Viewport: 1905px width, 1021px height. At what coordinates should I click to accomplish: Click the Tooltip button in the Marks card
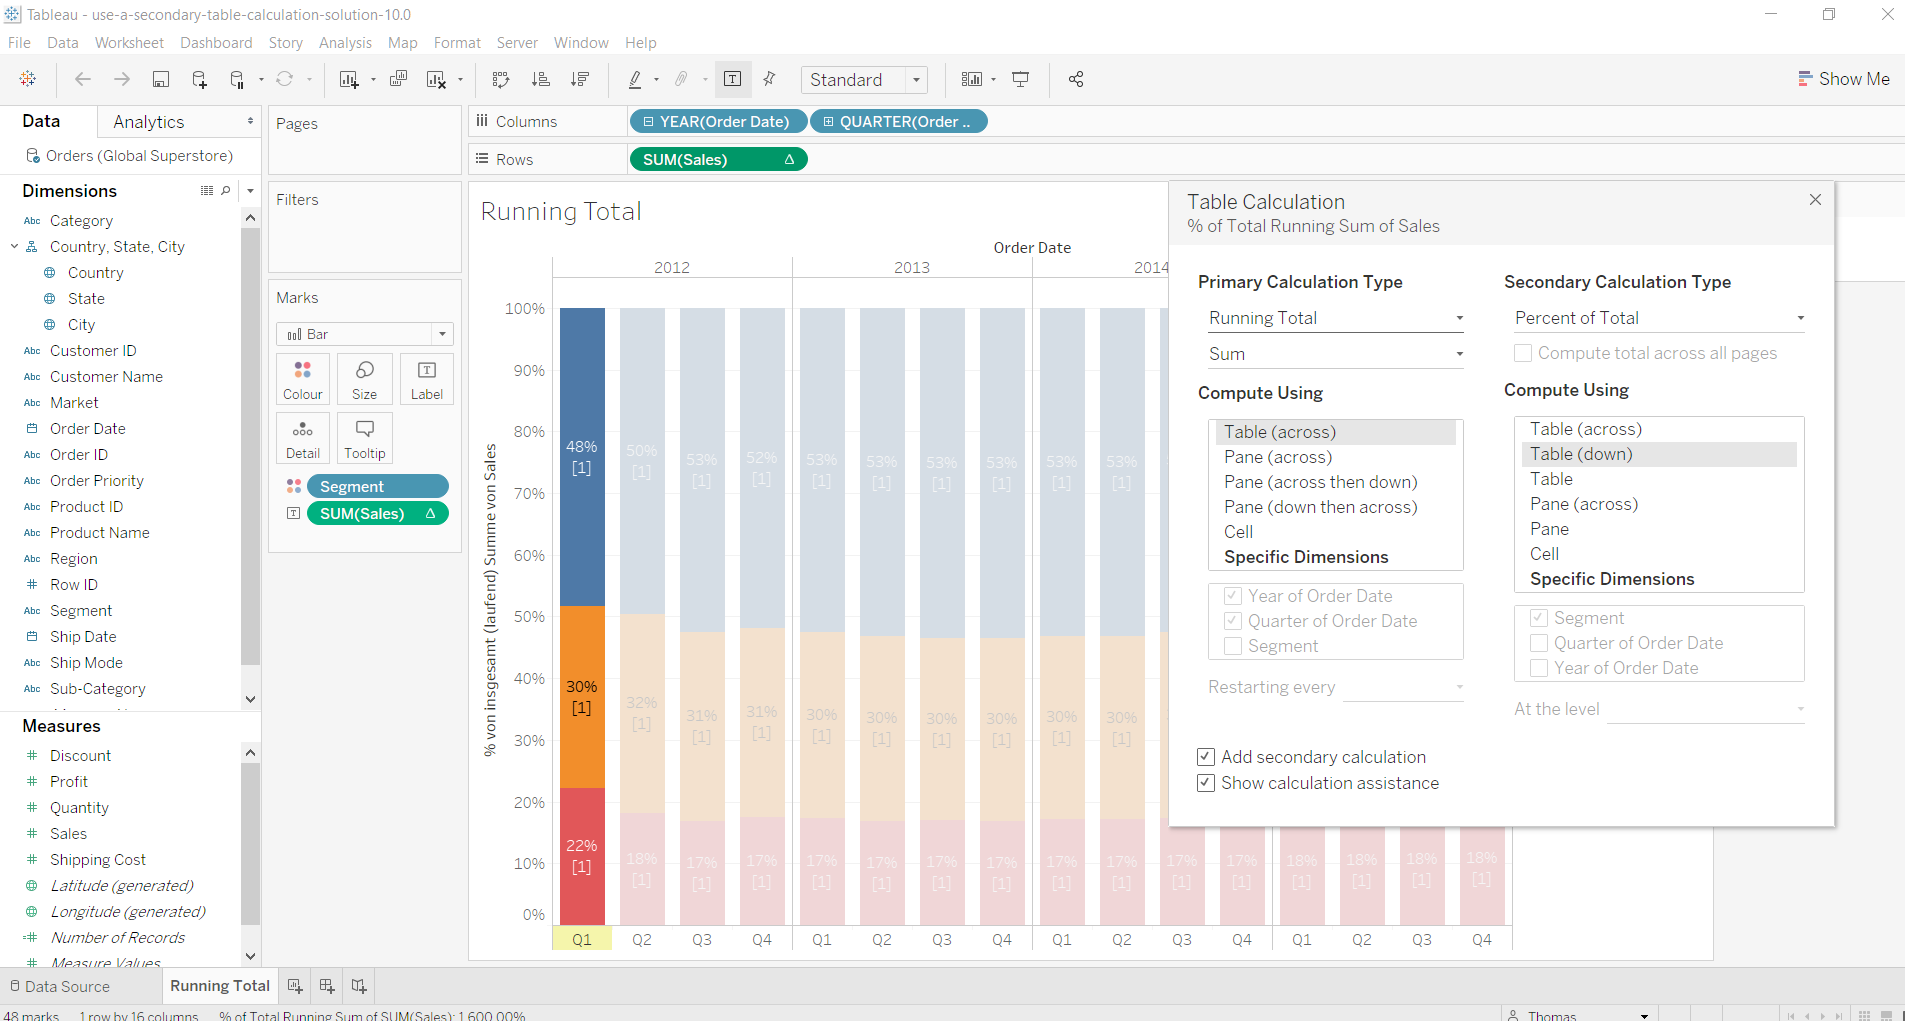pos(364,437)
